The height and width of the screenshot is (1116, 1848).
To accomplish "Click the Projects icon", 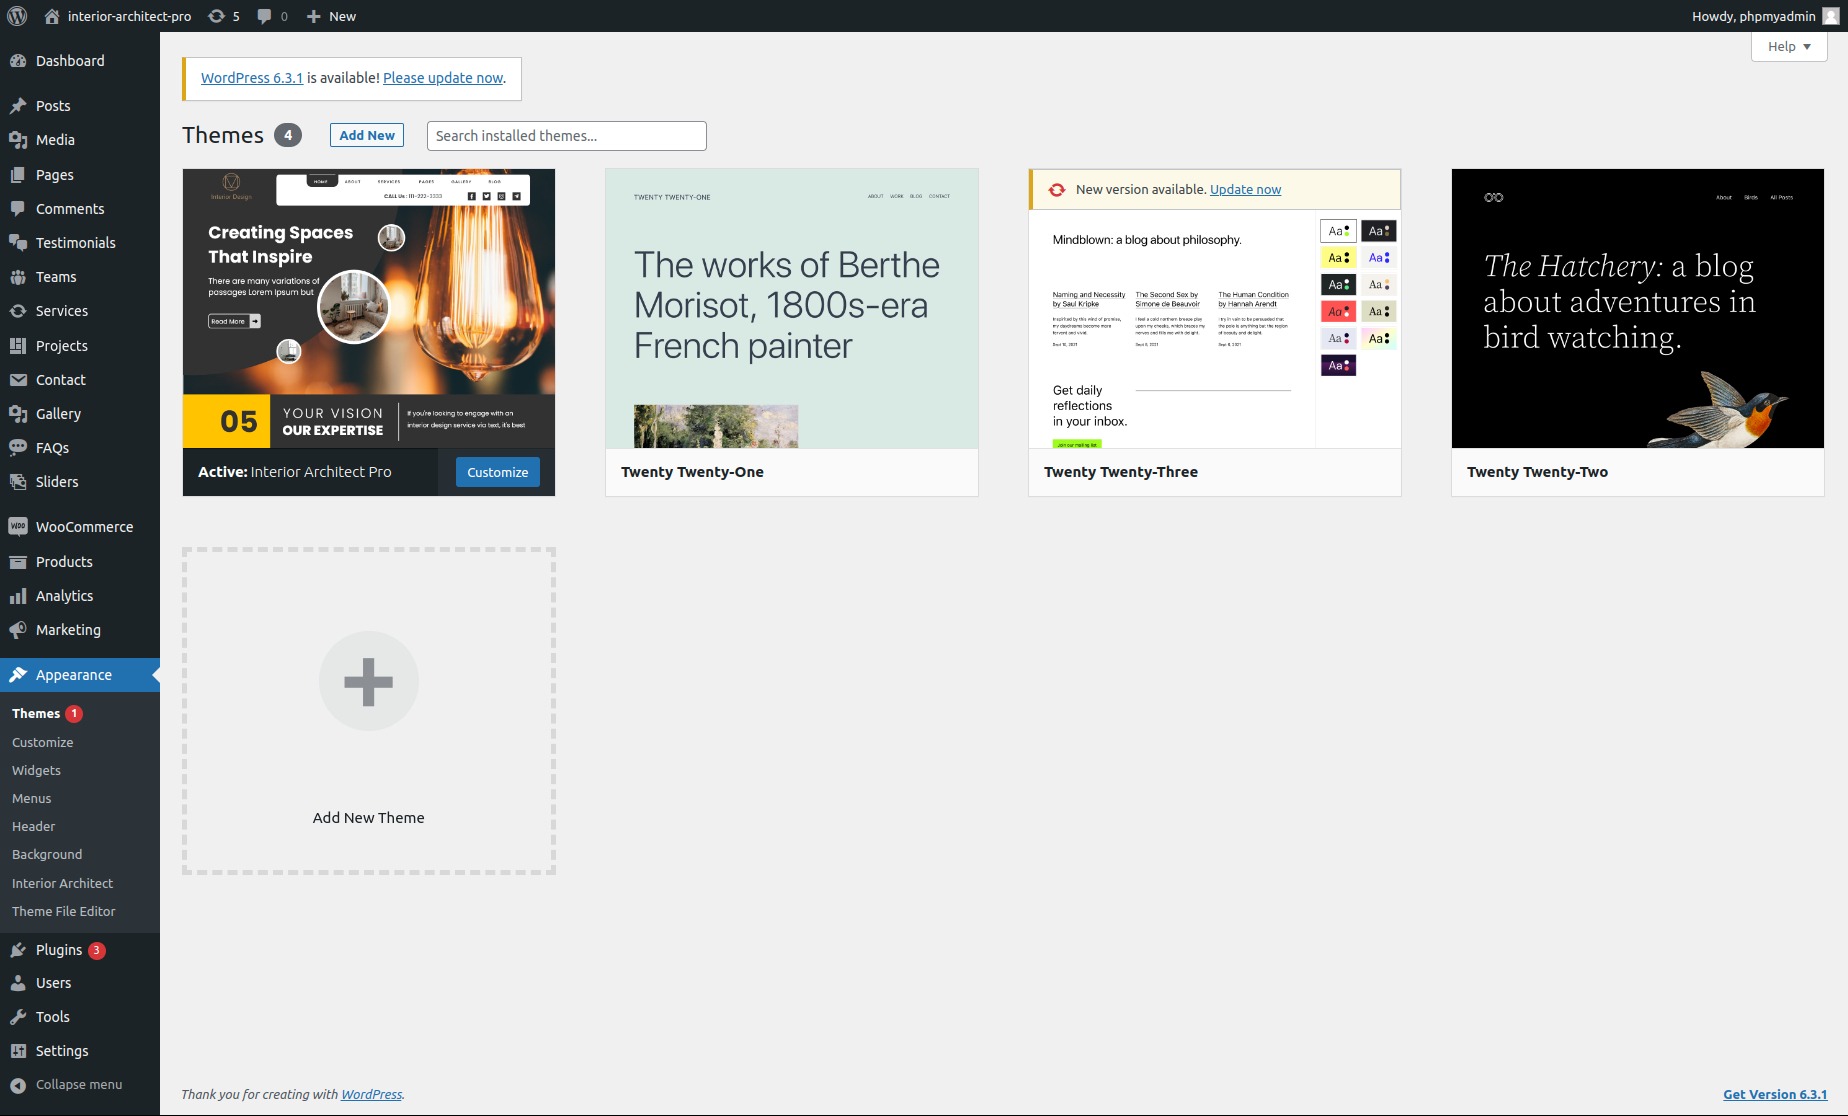I will coord(18,346).
